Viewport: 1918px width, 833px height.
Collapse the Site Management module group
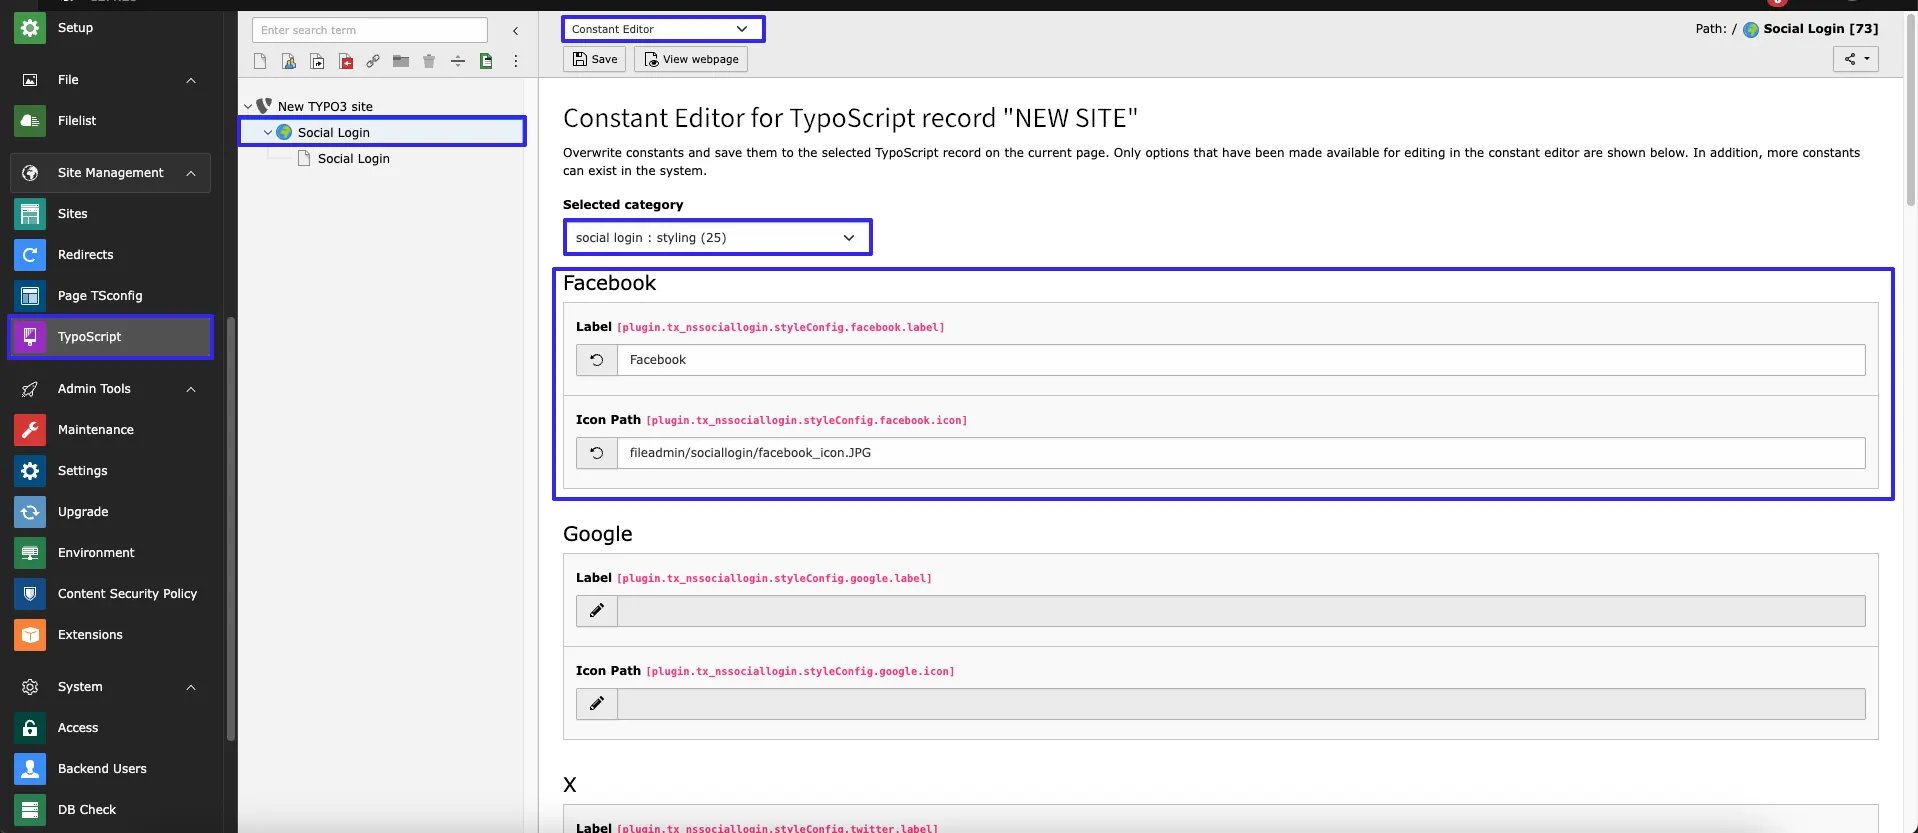[x=191, y=173]
